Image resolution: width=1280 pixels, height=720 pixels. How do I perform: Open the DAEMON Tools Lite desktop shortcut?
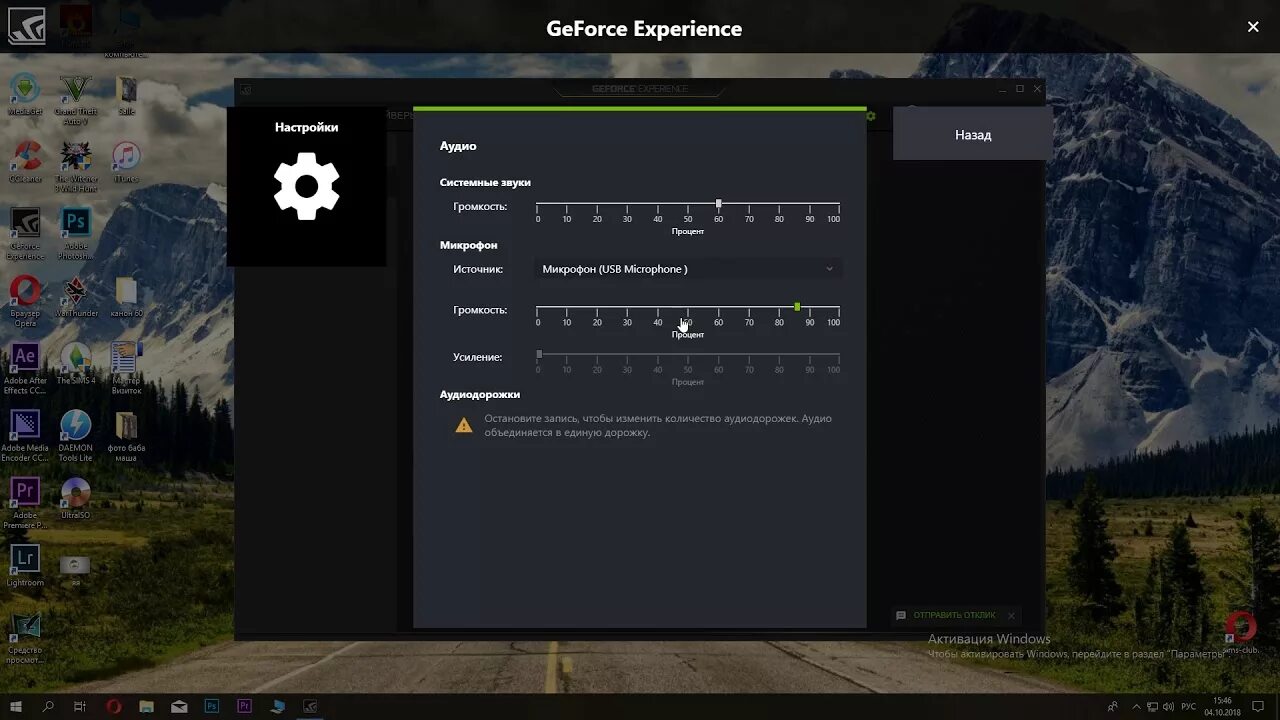[76, 436]
